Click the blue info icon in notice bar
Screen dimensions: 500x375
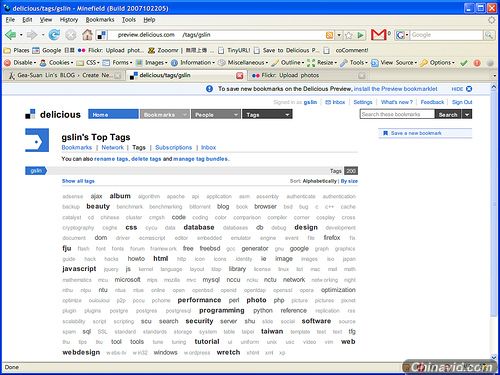point(209,89)
